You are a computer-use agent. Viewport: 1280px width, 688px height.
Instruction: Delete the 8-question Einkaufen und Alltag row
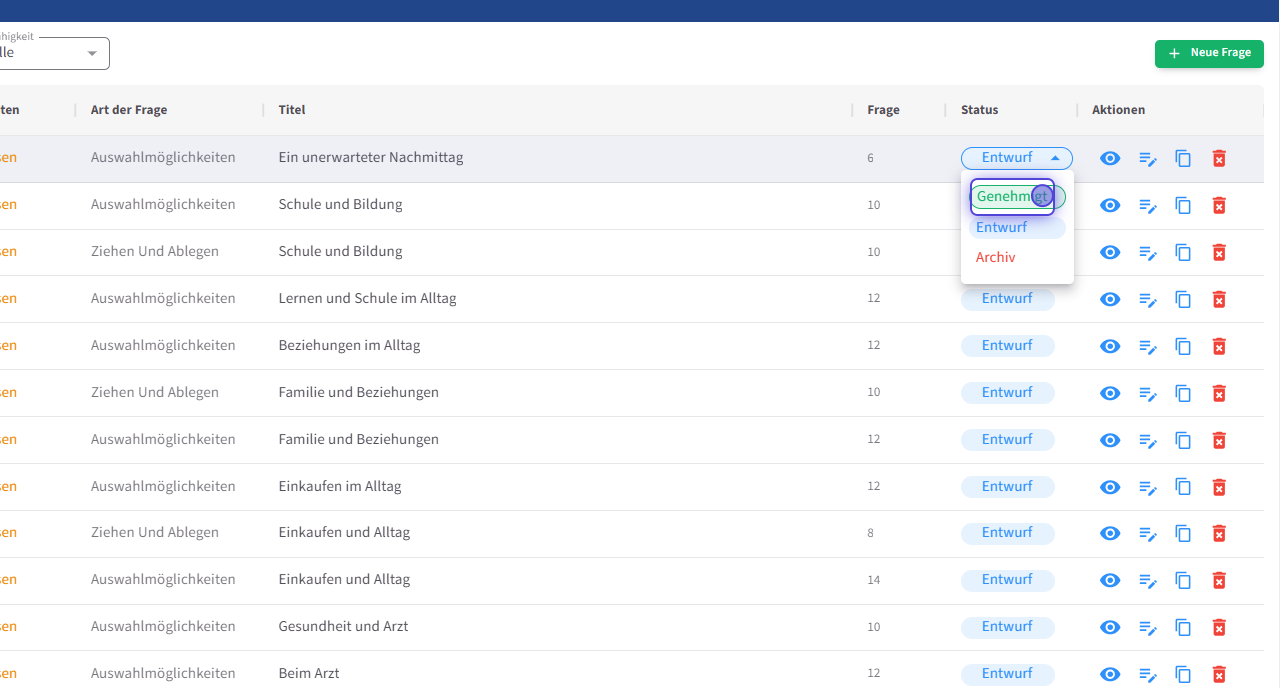[1218, 533]
